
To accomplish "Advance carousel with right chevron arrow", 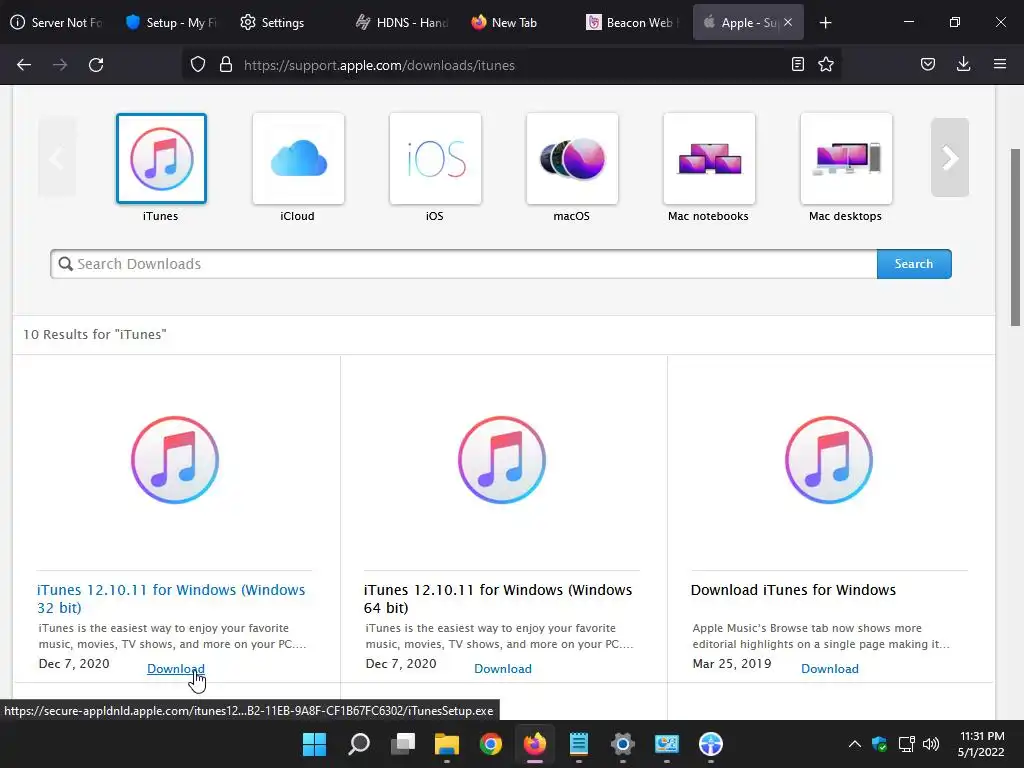I will (x=950, y=157).
